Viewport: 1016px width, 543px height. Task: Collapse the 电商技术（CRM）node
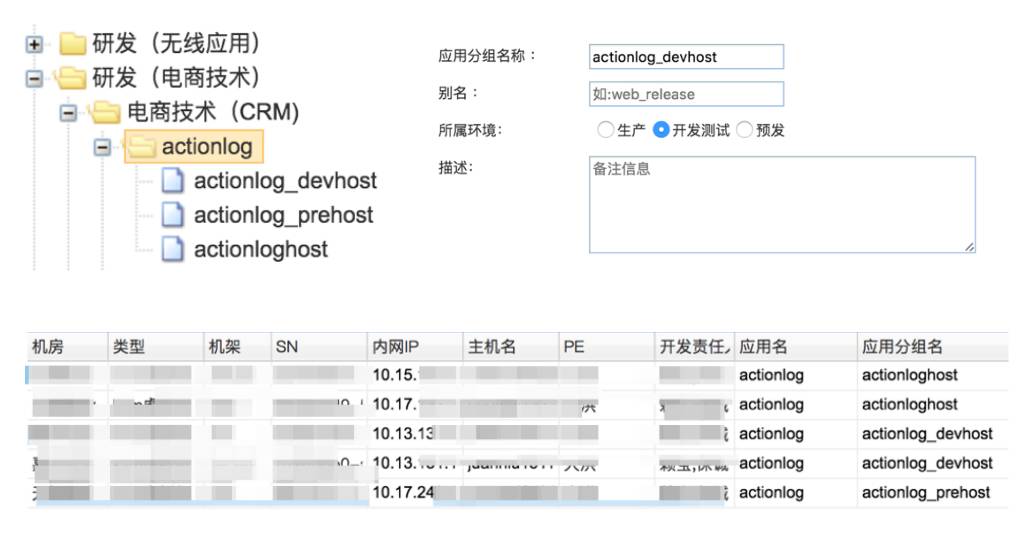(68, 113)
